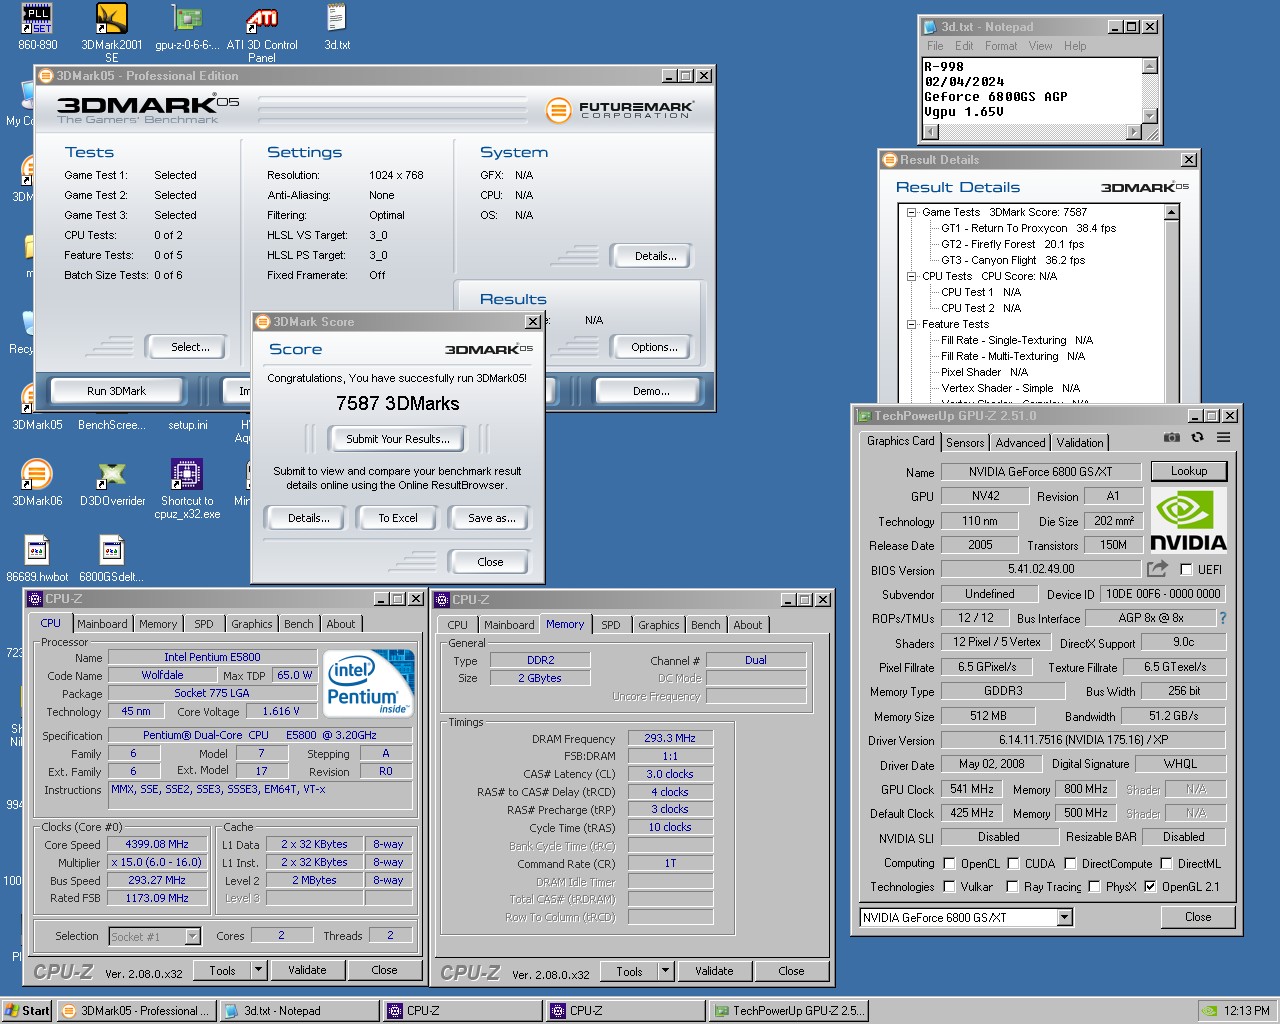Click the Futuremark Corporation logo
Viewport: 1280px width, 1024px height.
point(620,109)
